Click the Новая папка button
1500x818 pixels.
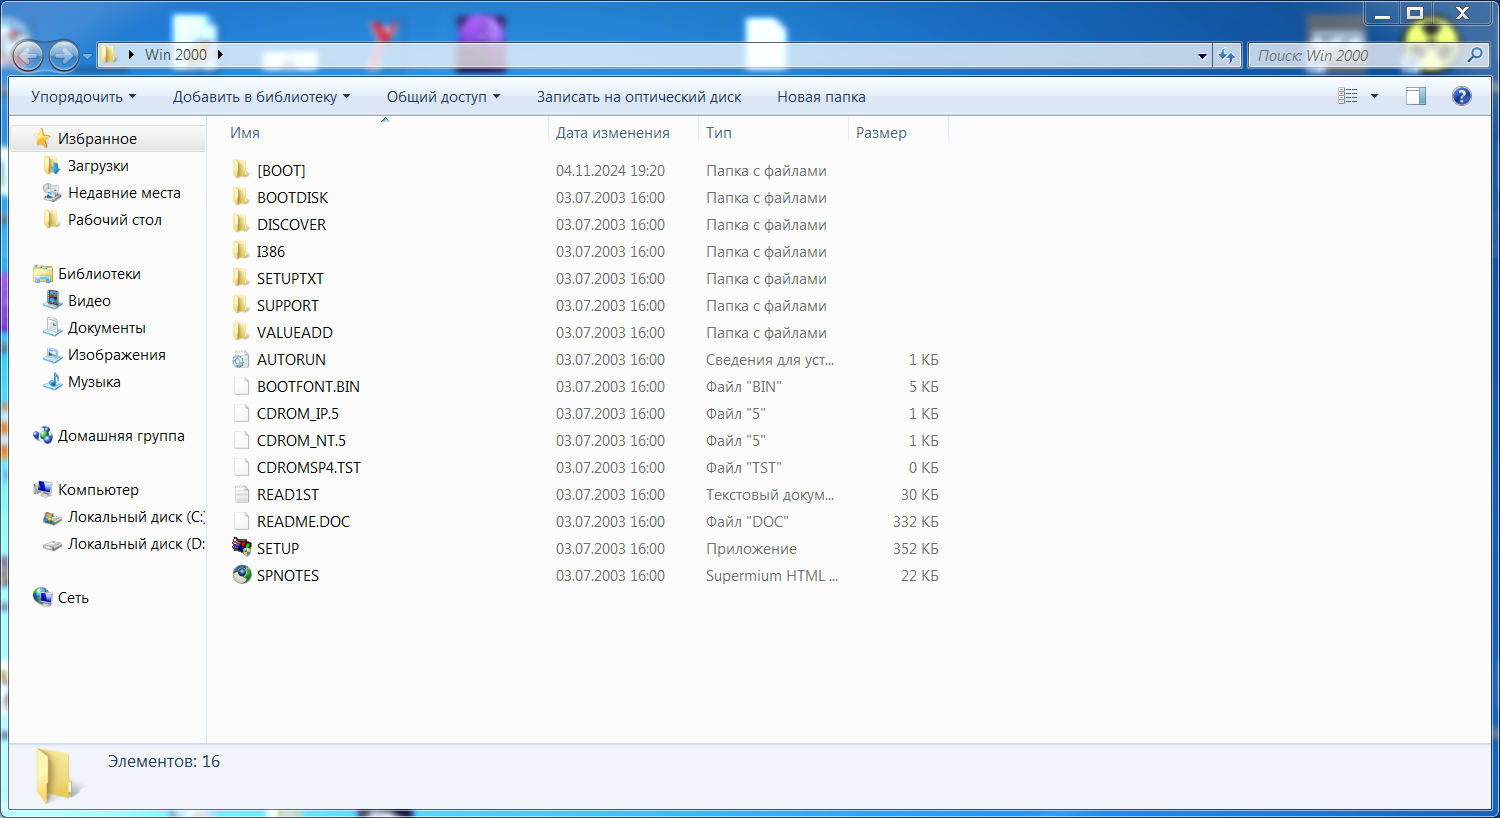click(821, 97)
